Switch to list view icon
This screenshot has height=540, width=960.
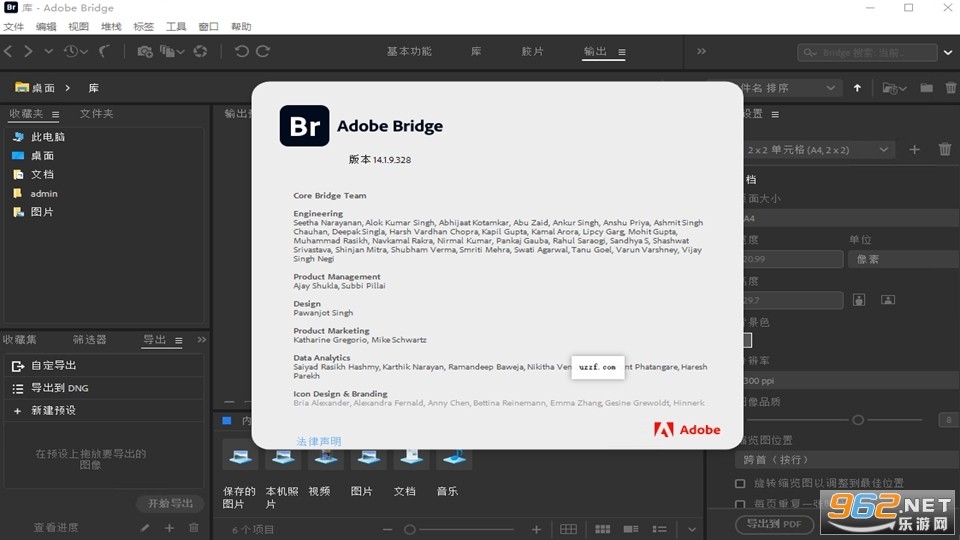click(x=659, y=529)
